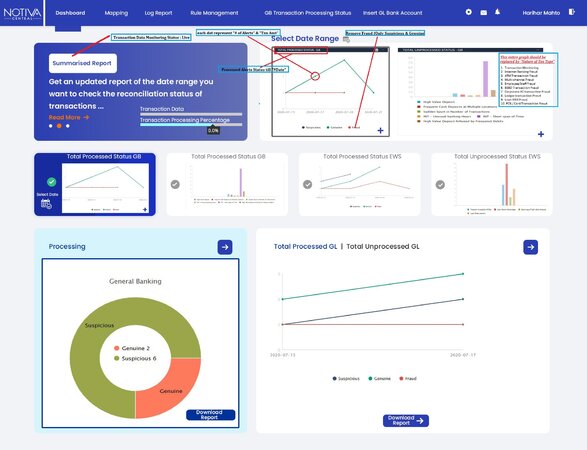Open Insert GL Bank Account menu
This screenshot has width=587, height=450.
tap(392, 13)
